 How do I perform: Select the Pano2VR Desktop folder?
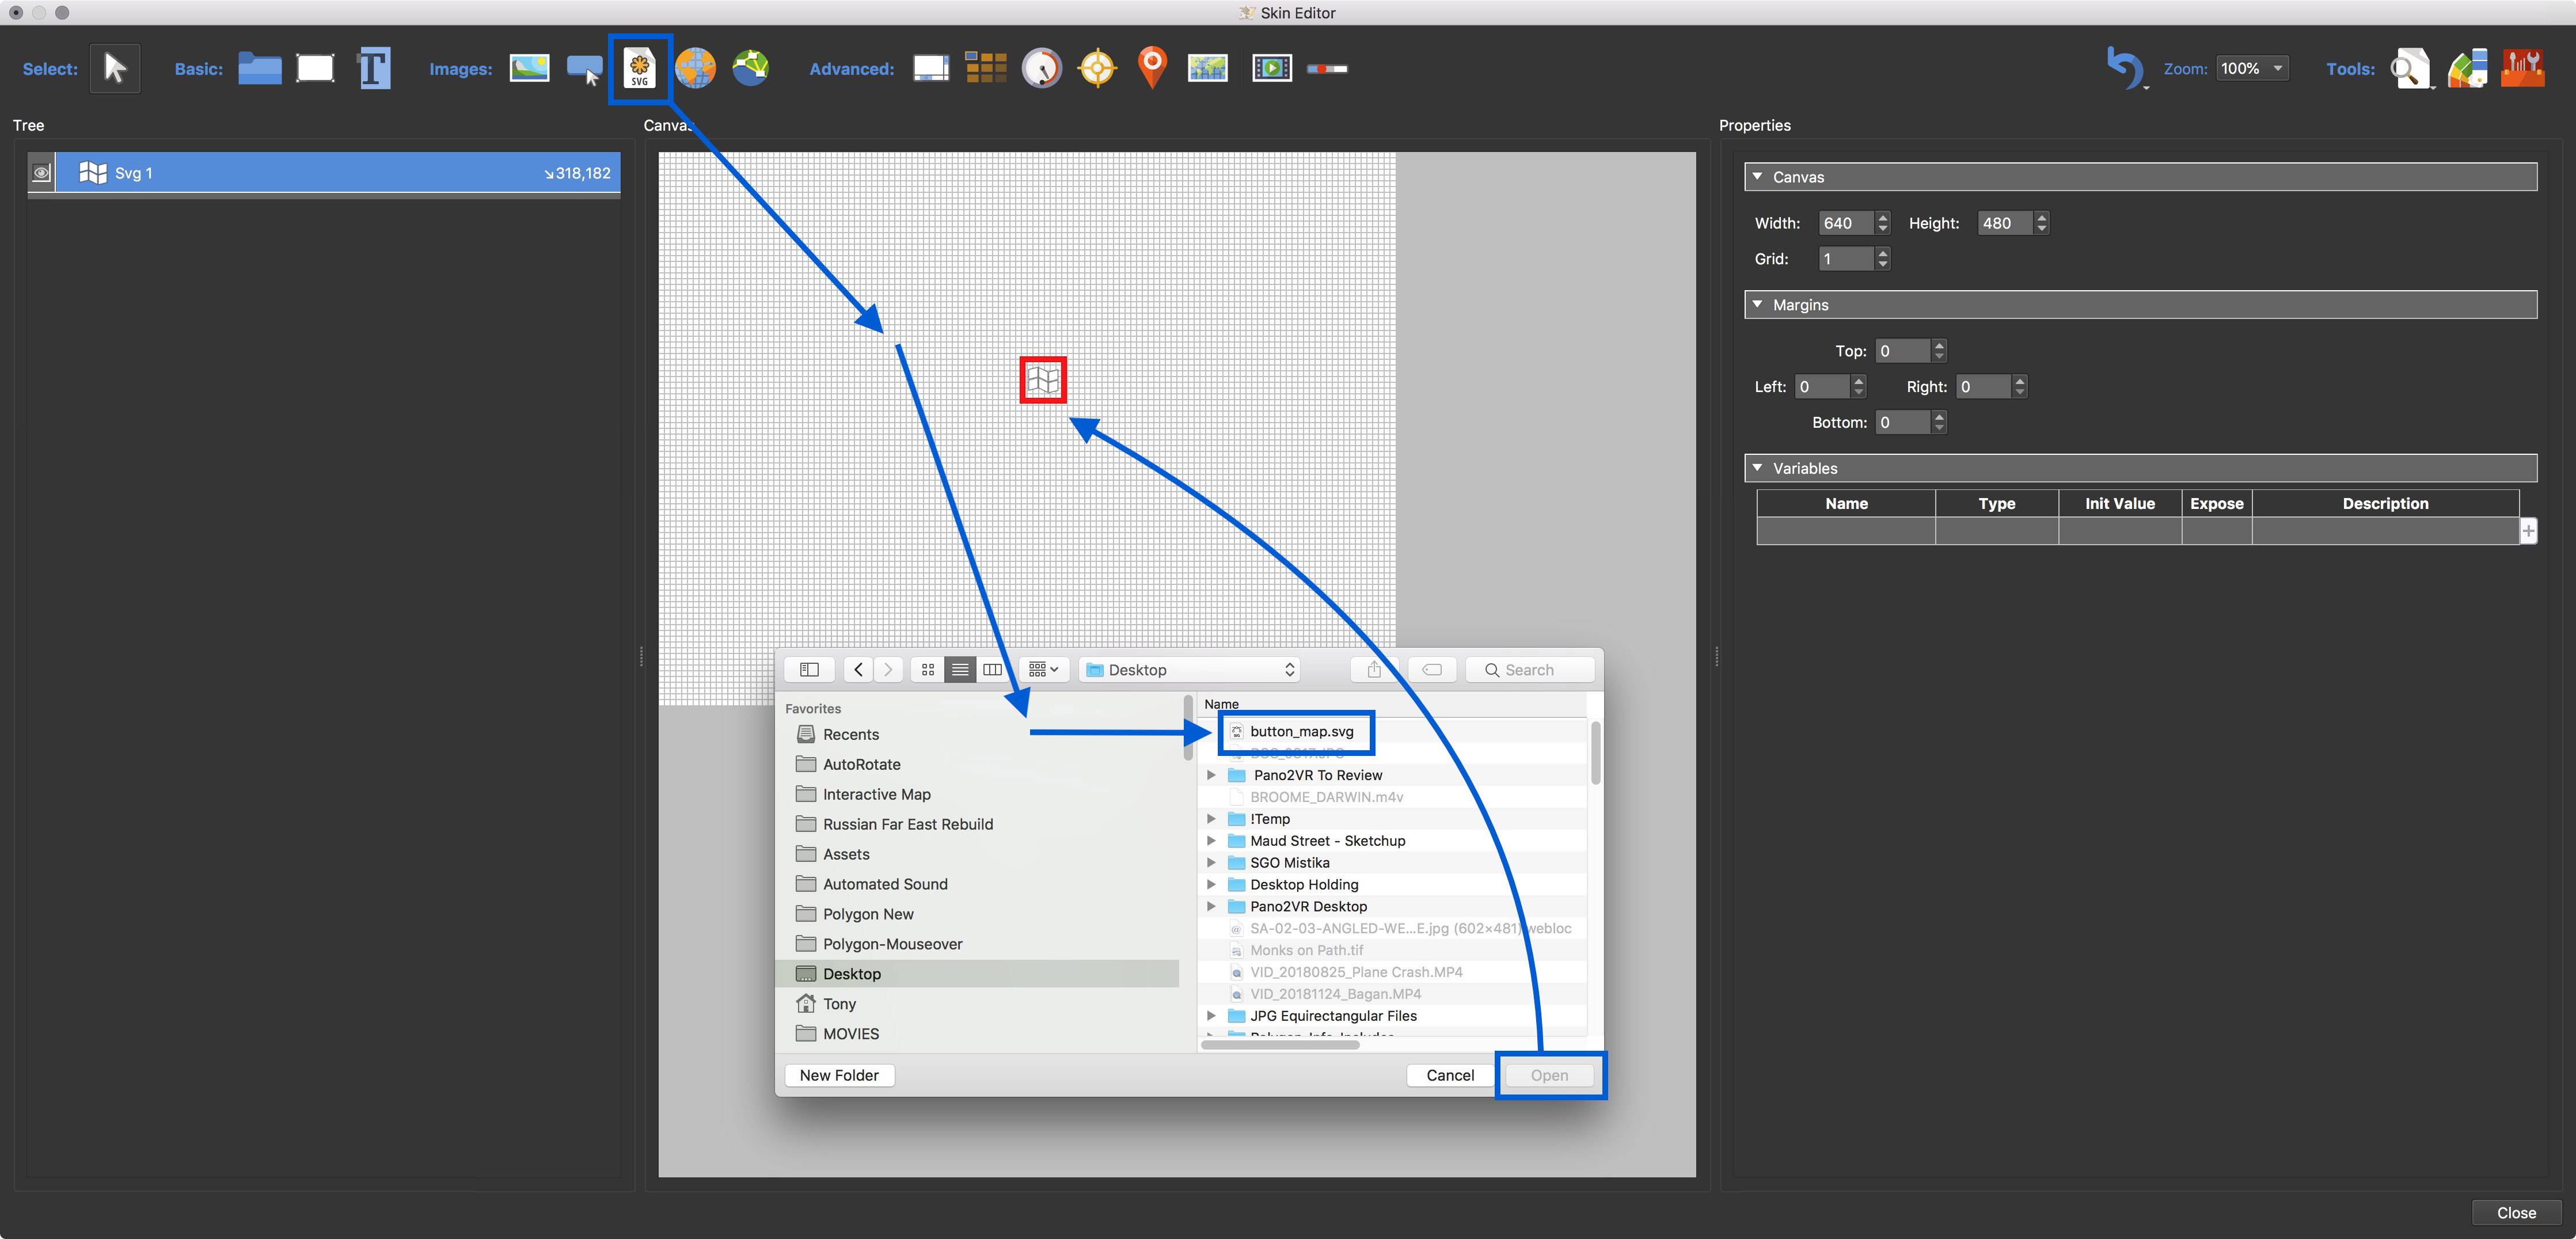pyautogui.click(x=1308, y=907)
